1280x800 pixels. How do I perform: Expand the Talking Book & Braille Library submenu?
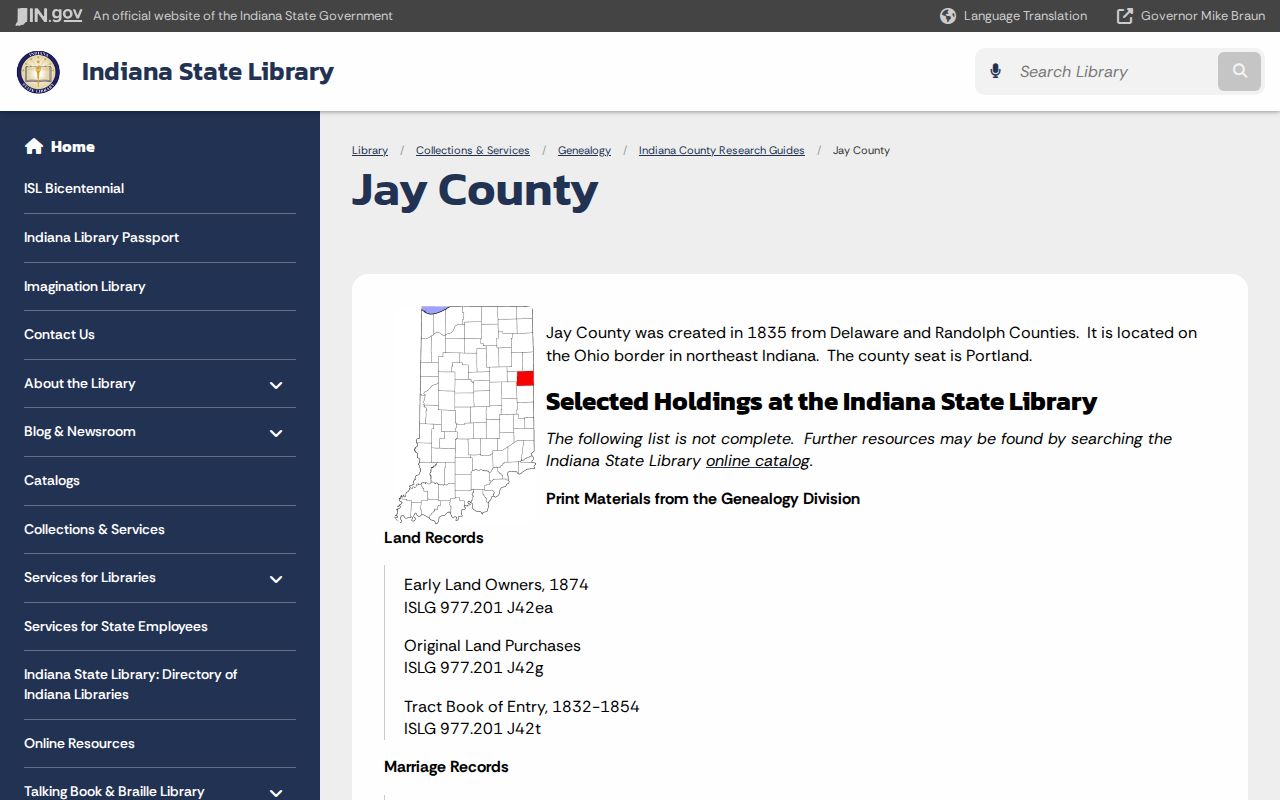pos(276,792)
